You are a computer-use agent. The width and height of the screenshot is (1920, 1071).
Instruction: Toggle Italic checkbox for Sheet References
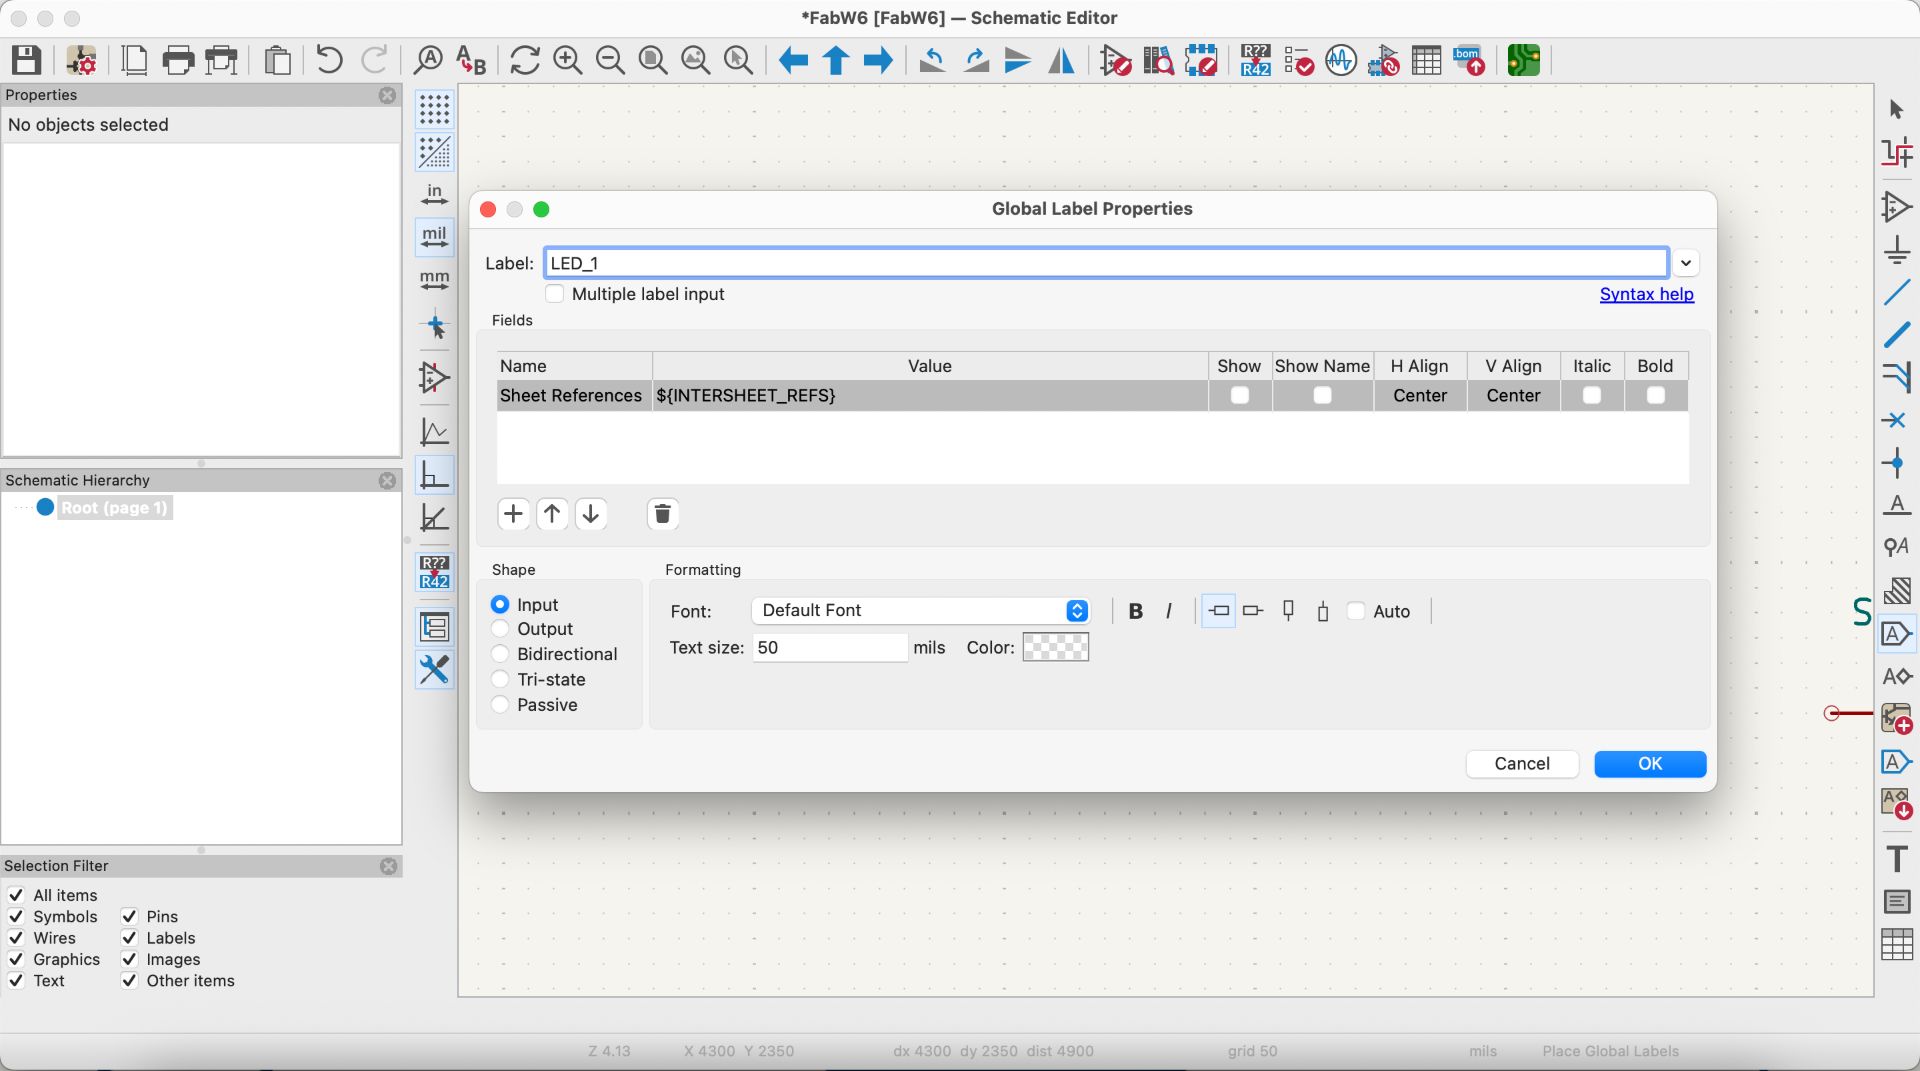click(x=1592, y=396)
